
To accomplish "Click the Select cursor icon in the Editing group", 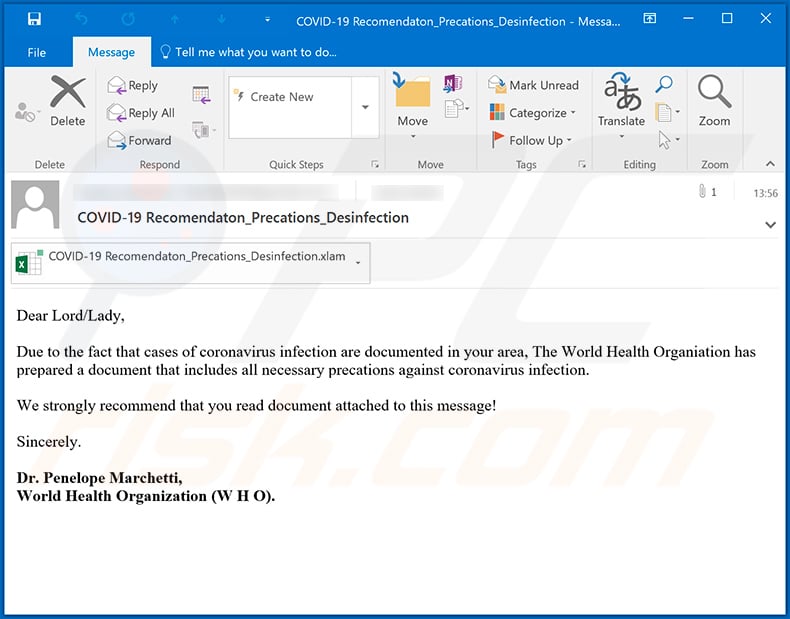I will click(669, 140).
